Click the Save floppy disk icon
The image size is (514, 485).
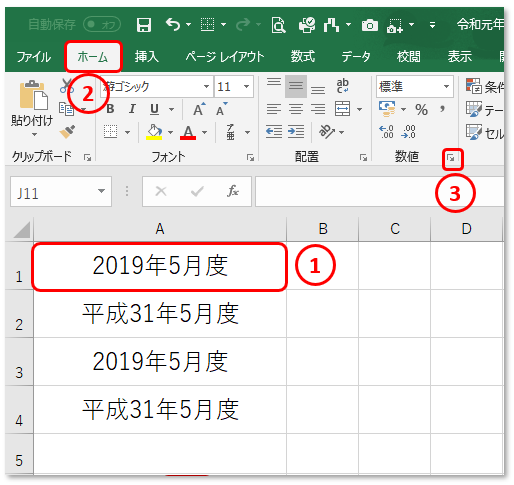coord(144,25)
